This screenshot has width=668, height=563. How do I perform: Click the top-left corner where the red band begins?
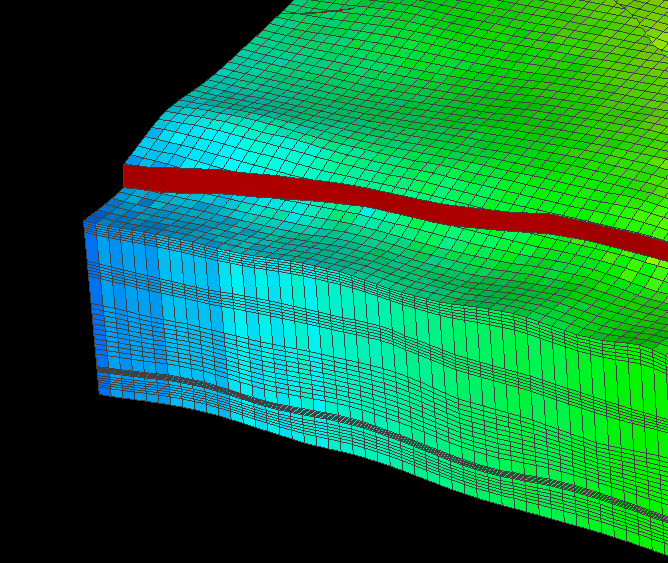coord(126,168)
